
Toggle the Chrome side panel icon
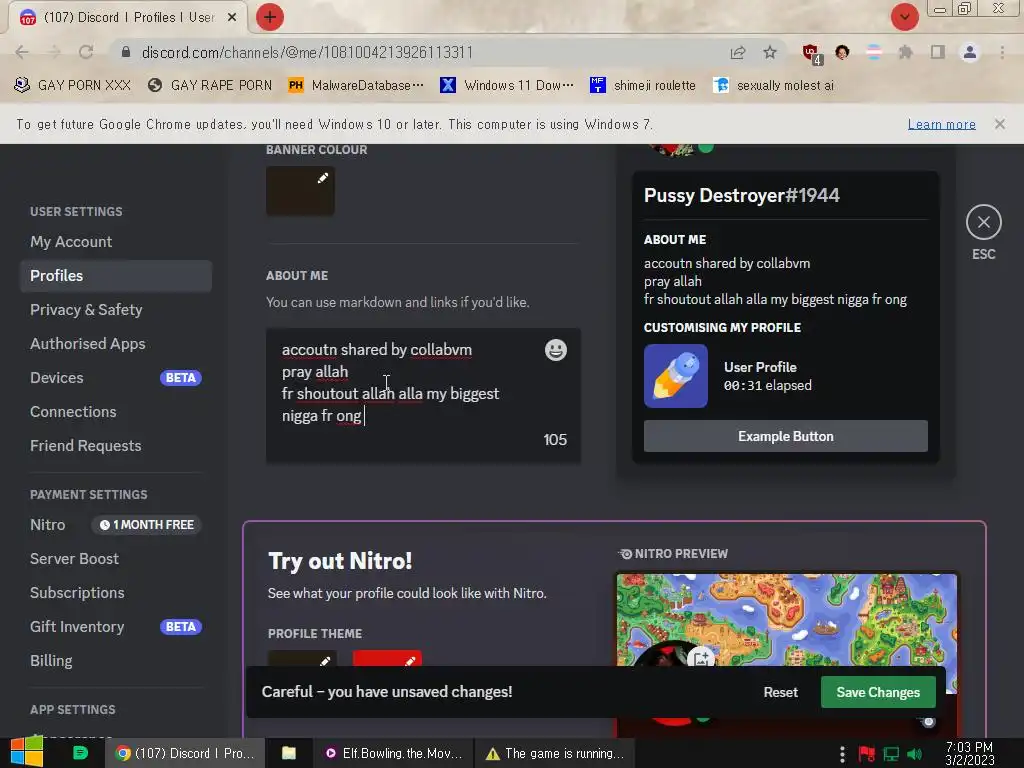pos(938,52)
